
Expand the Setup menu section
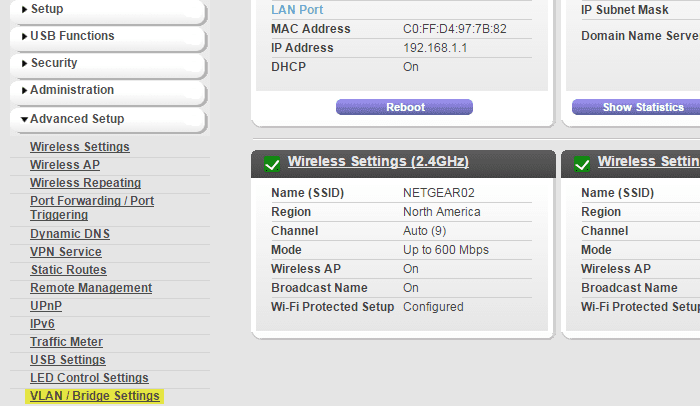click(107, 10)
